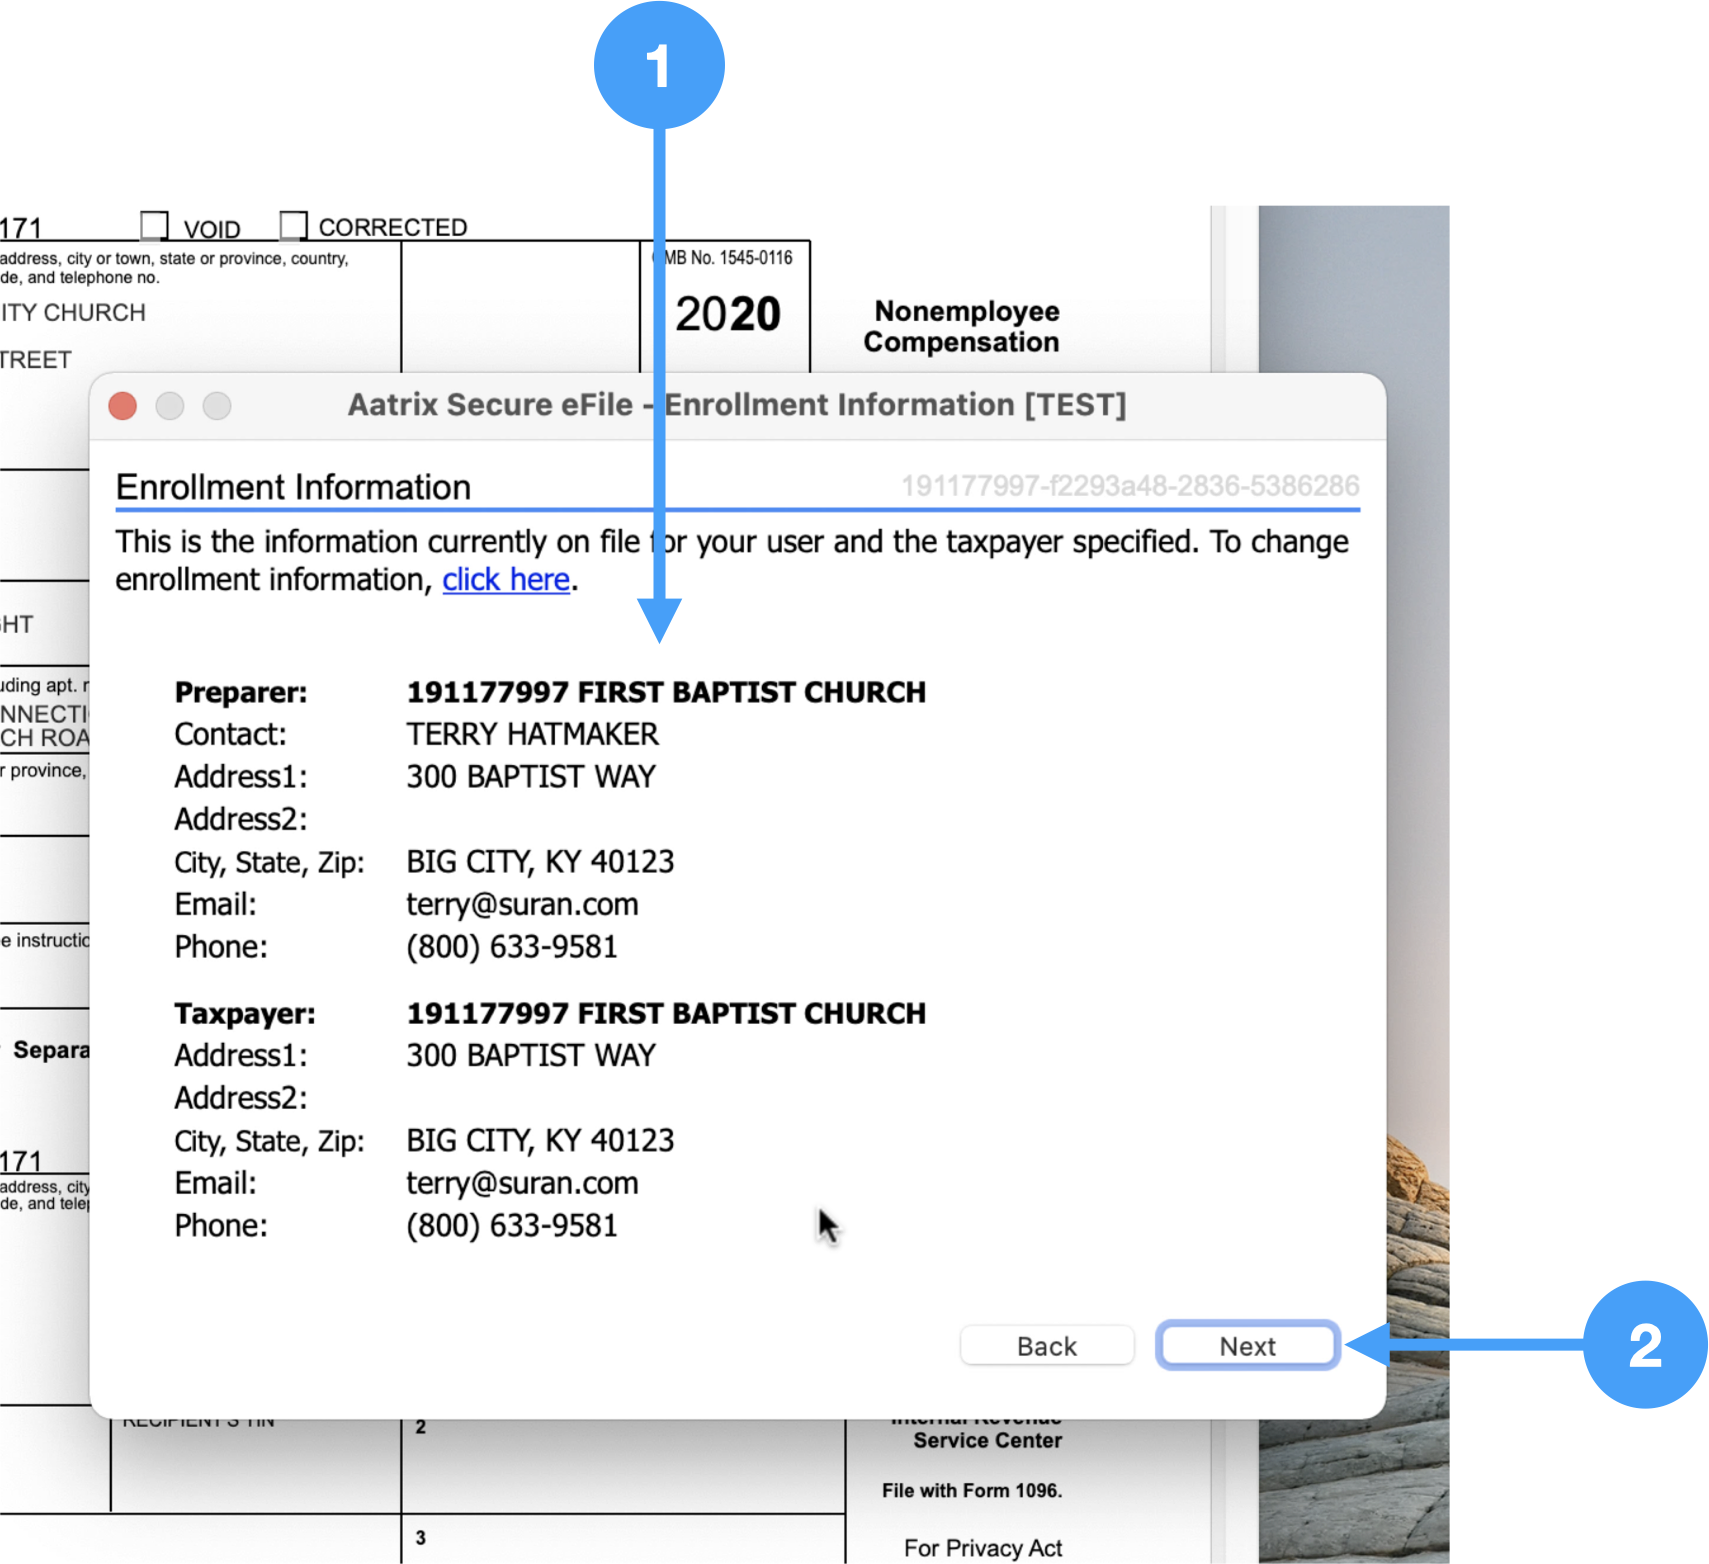The image size is (1709, 1564).
Task: Click the blue step 2 annotation circle
Action: click(x=1644, y=1345)
